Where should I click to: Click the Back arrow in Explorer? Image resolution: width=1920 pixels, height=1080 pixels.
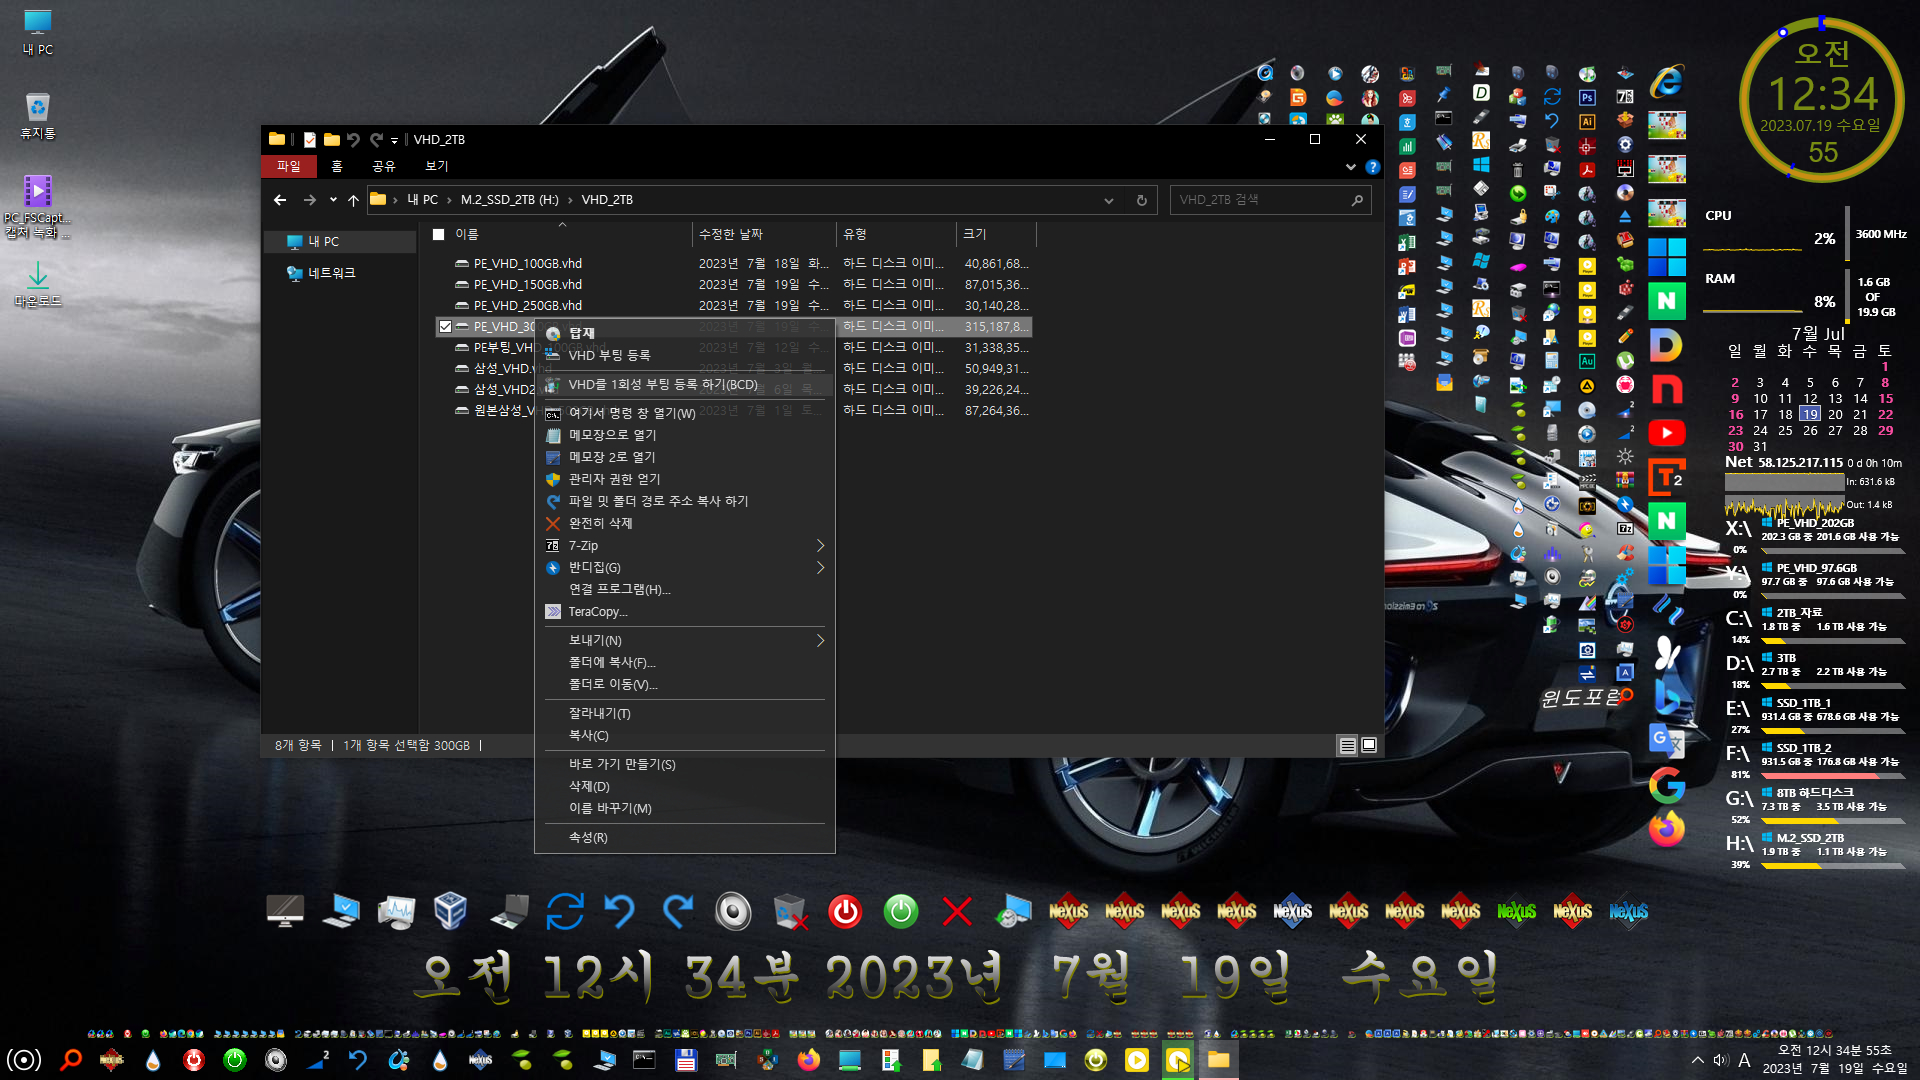(280, 200)
